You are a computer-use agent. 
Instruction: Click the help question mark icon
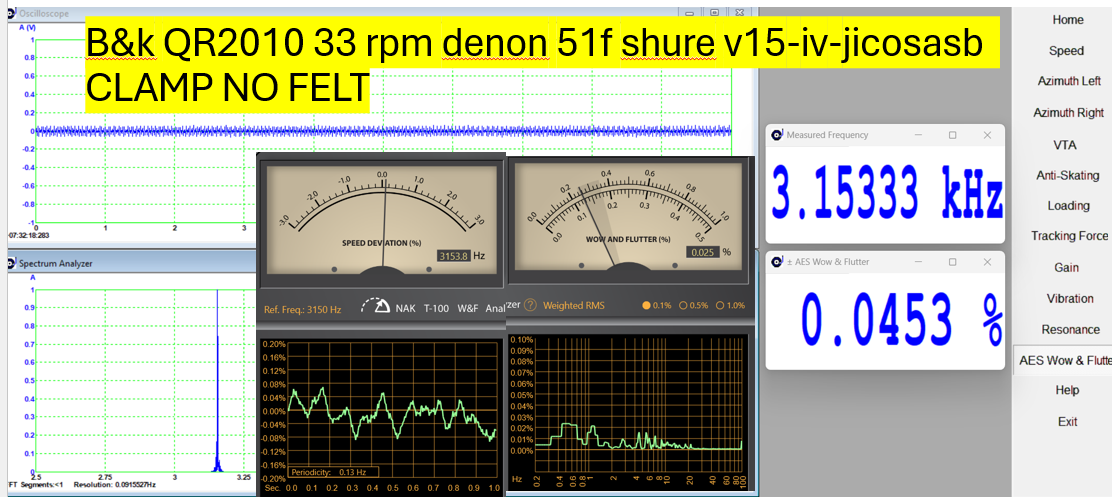tap(531, 305)
